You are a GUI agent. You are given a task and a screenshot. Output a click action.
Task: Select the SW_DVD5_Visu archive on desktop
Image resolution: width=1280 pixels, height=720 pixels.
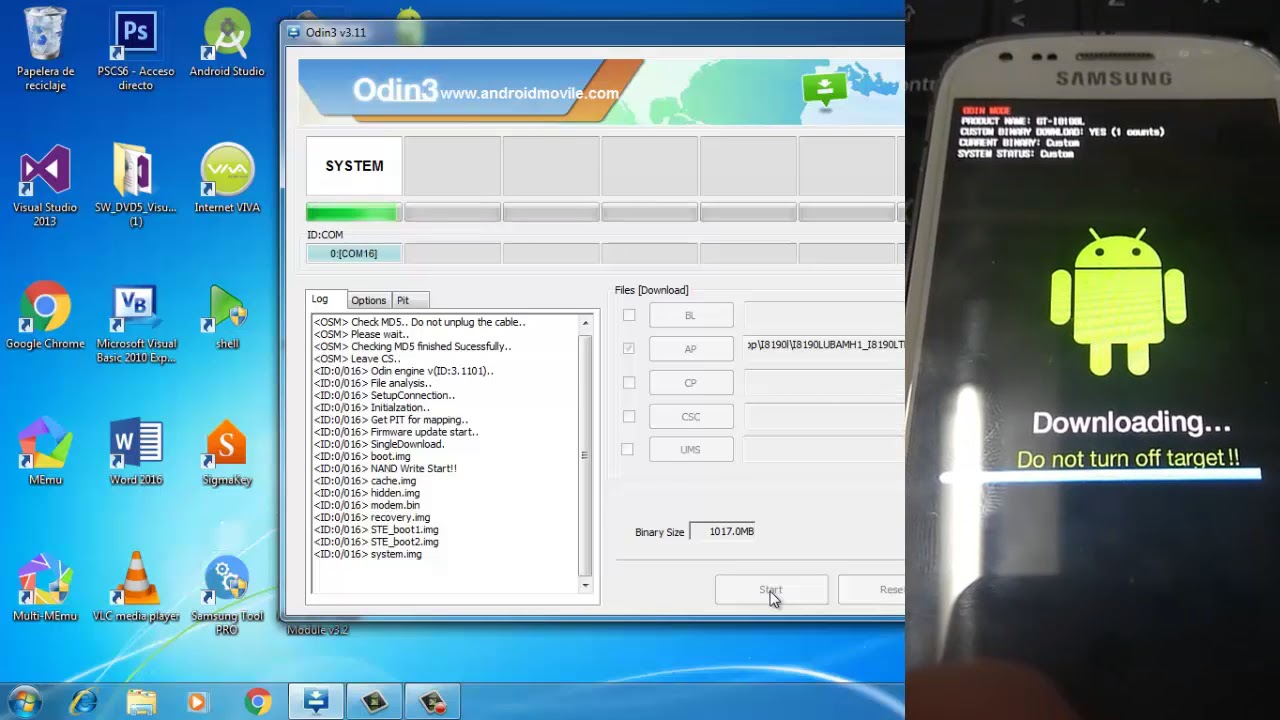click(x=136, y=186)
